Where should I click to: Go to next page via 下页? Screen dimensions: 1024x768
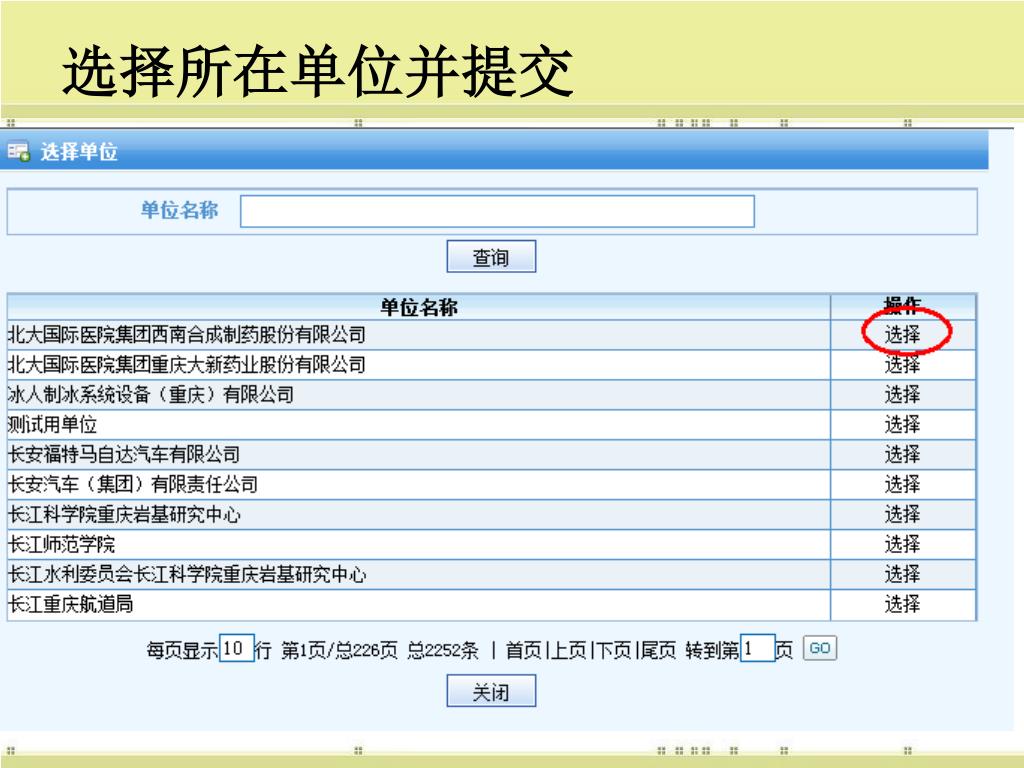(x=613, y=650)
